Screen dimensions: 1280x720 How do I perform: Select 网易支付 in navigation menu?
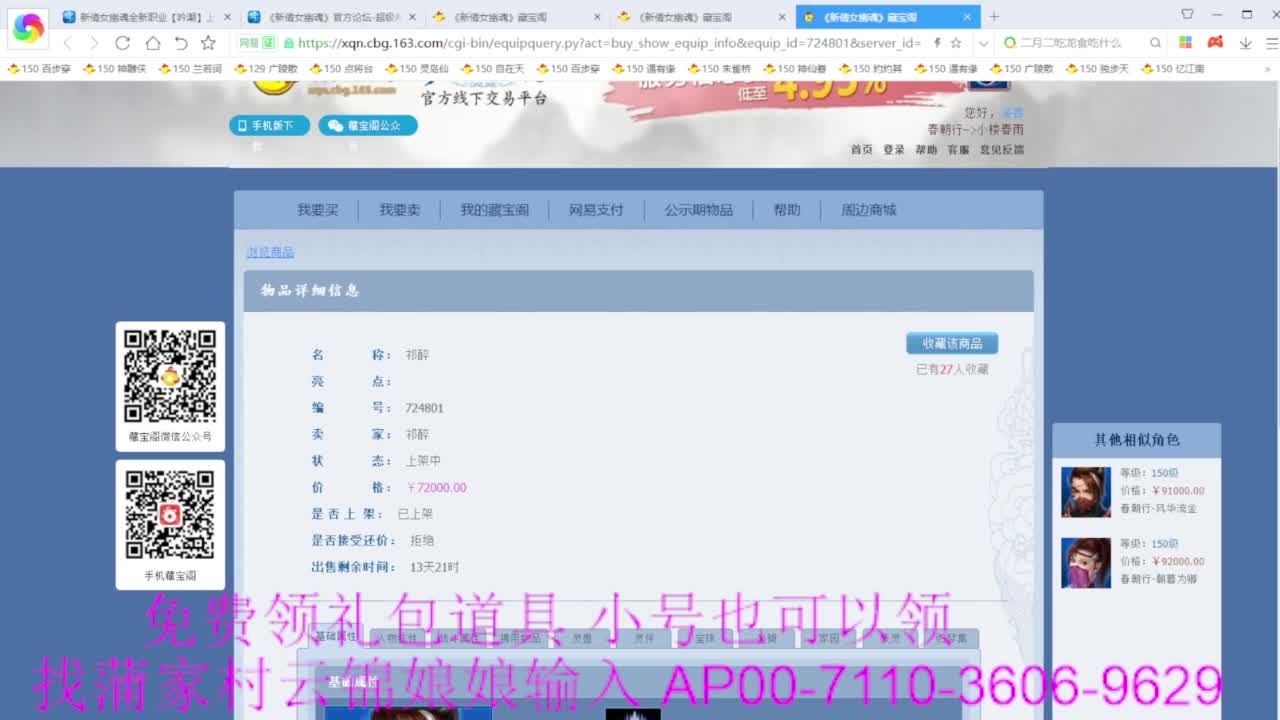tap(596, 210)
